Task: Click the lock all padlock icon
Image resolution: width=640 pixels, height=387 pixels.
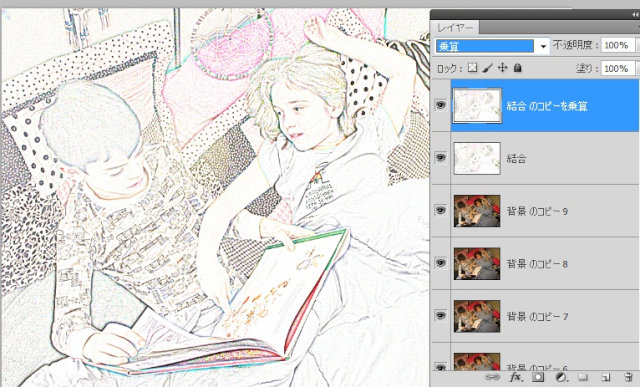Action: [518, 68]
